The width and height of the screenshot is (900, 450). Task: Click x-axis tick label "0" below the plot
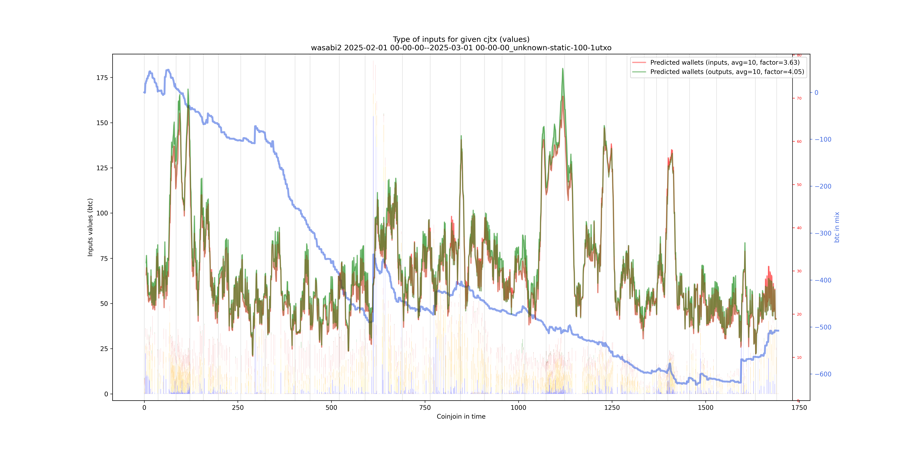144,407
